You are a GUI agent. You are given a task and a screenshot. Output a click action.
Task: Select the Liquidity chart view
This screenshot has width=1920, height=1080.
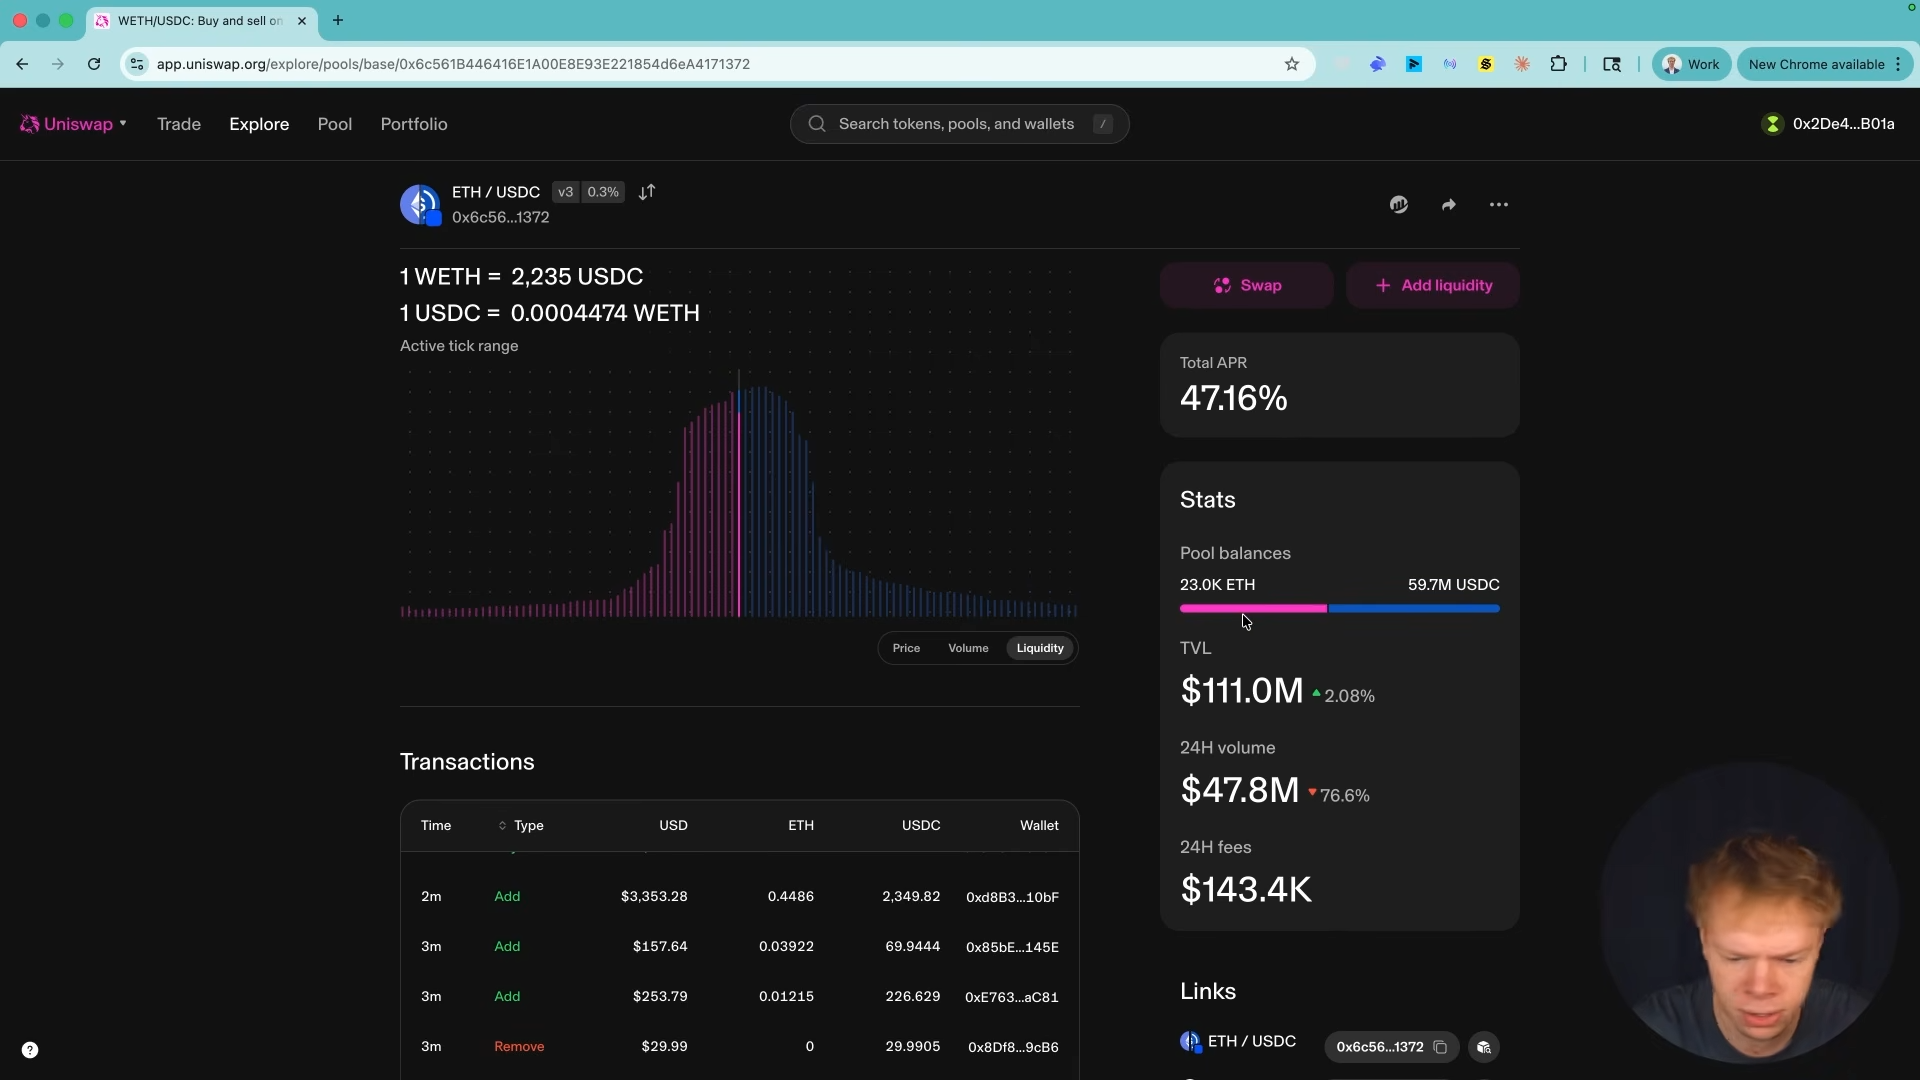click(x=1040, y=648)
